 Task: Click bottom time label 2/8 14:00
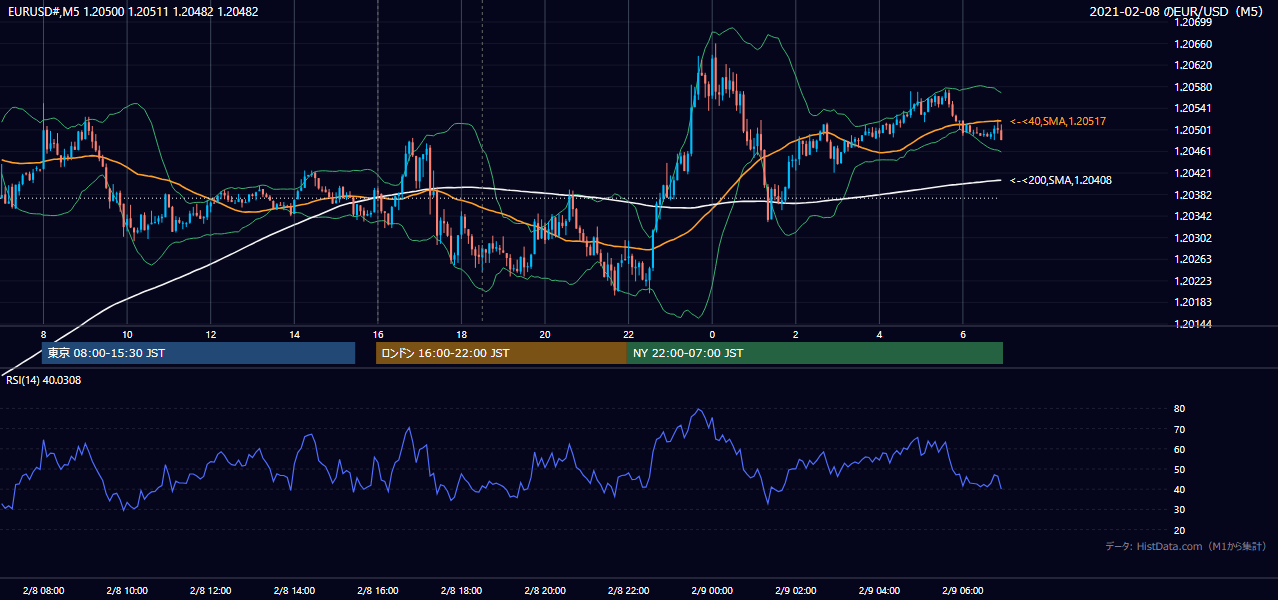pyautogui.click(x=294, y=591)
